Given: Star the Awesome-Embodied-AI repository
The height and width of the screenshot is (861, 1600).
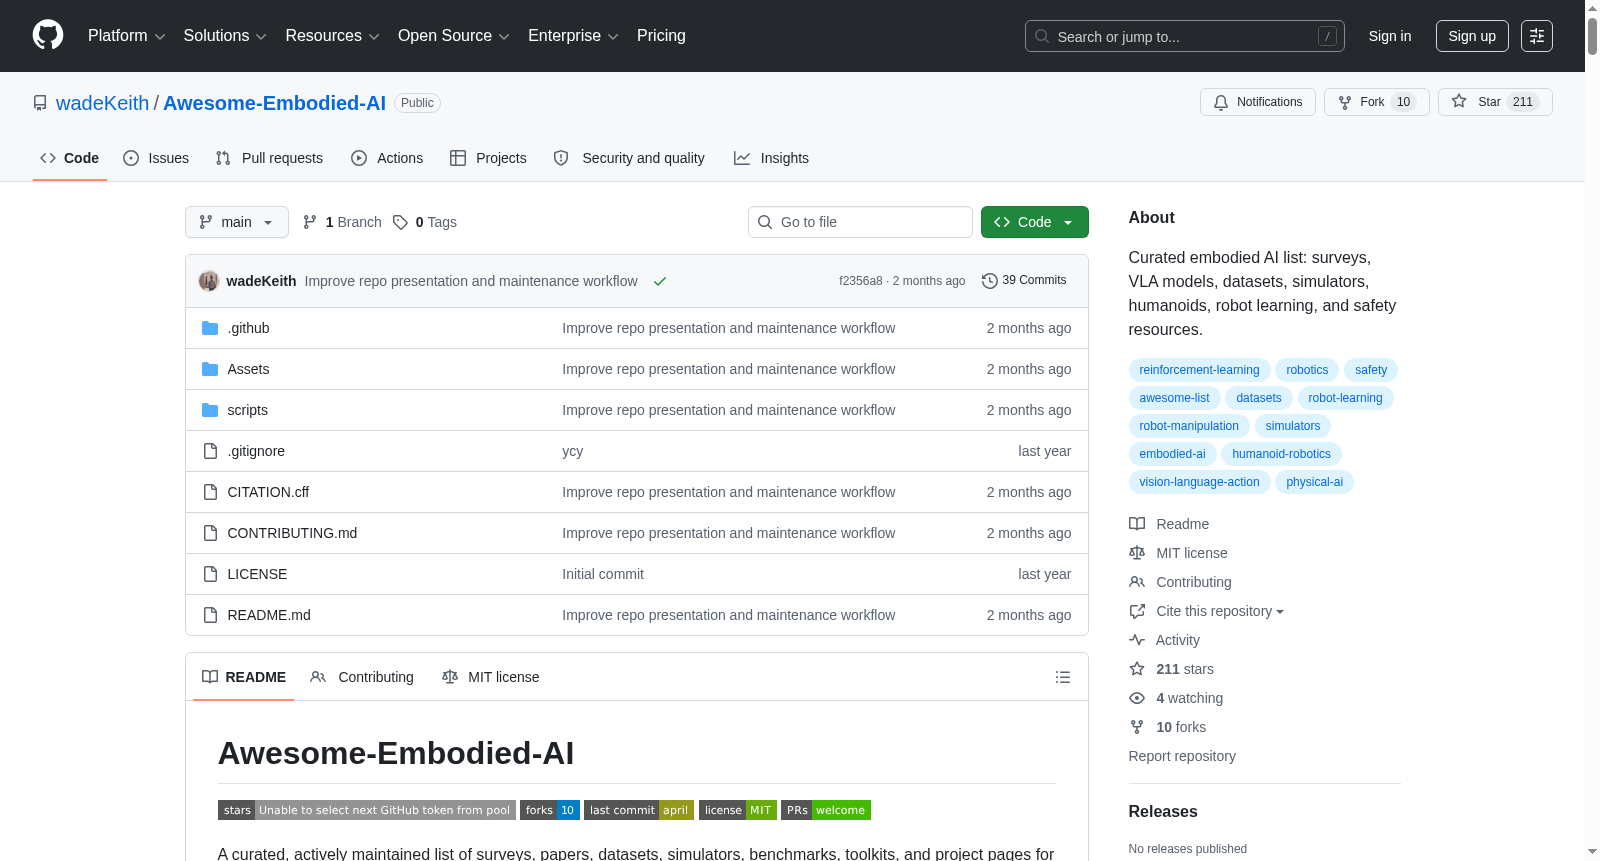Looking at the screenshot, I should click(x=1495, y=102).
